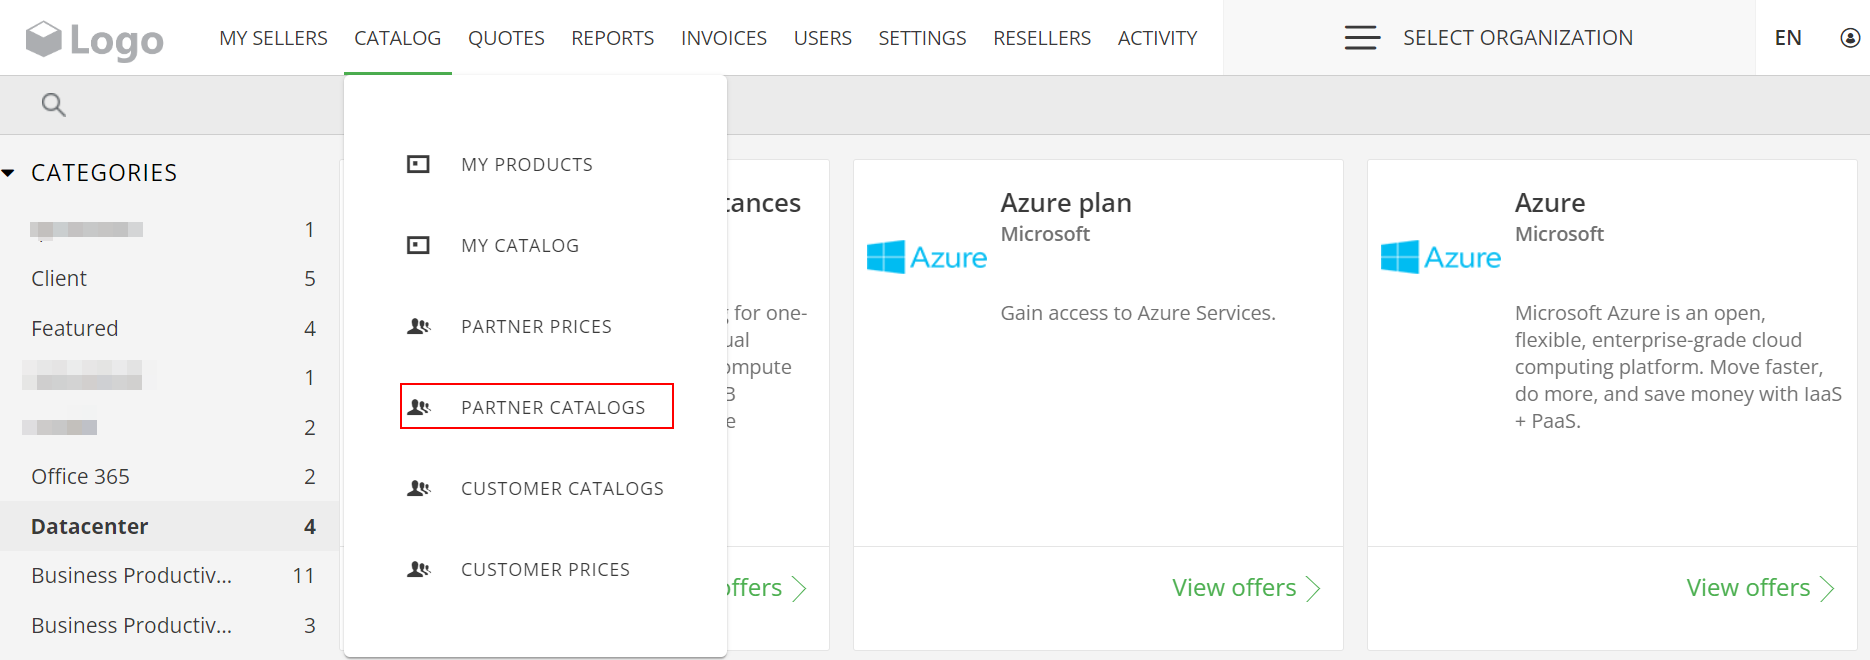Click the Datacenter count 4
This screenshot has width=1870, height=660.
310,526
